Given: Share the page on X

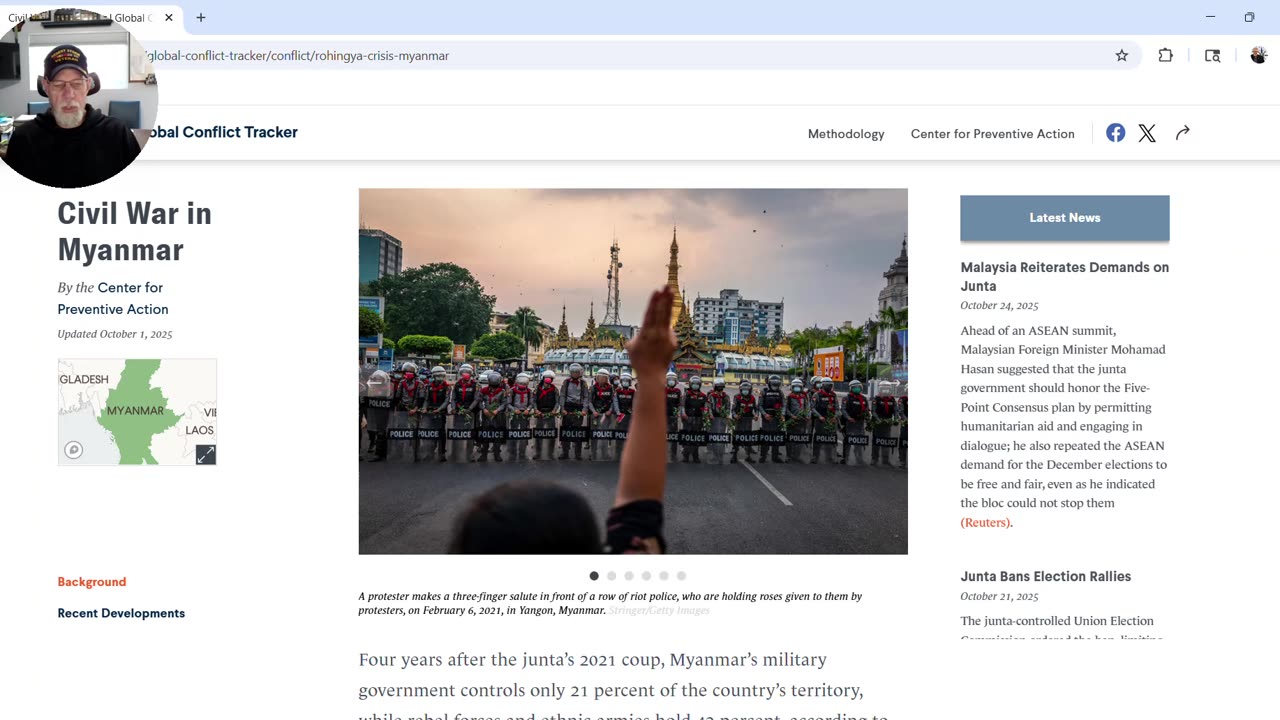Looking at the screenshot, I should point(1147,133).
